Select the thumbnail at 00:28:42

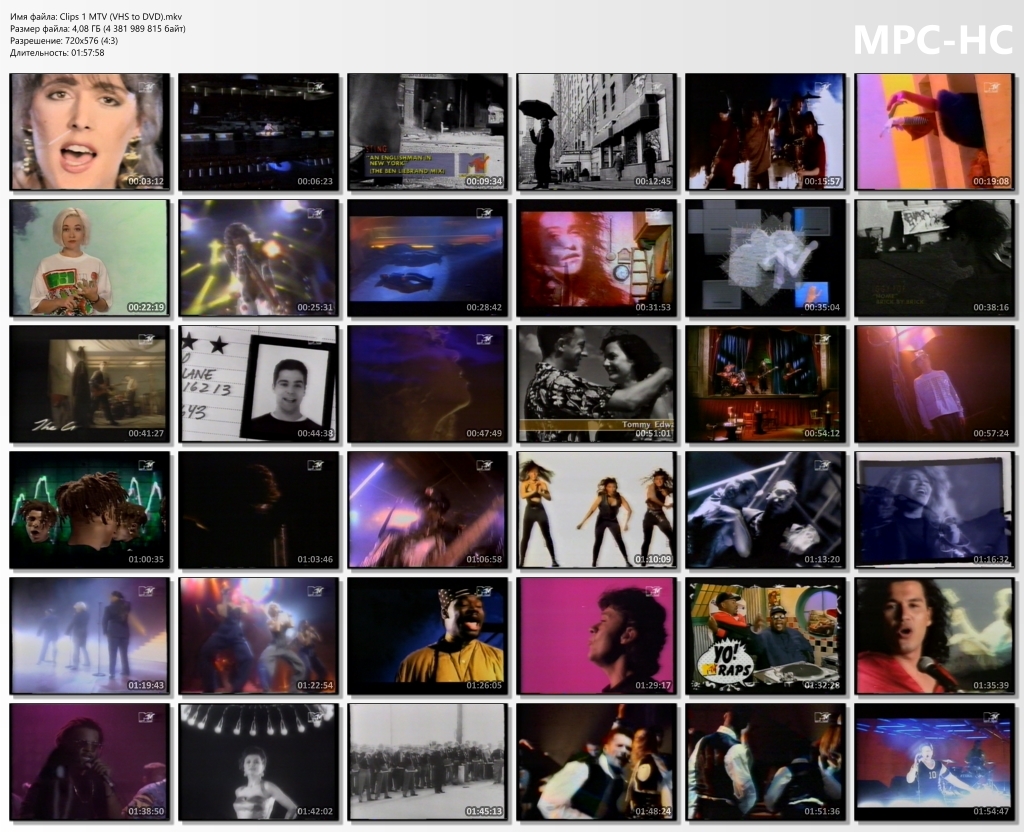click(428, 258)
